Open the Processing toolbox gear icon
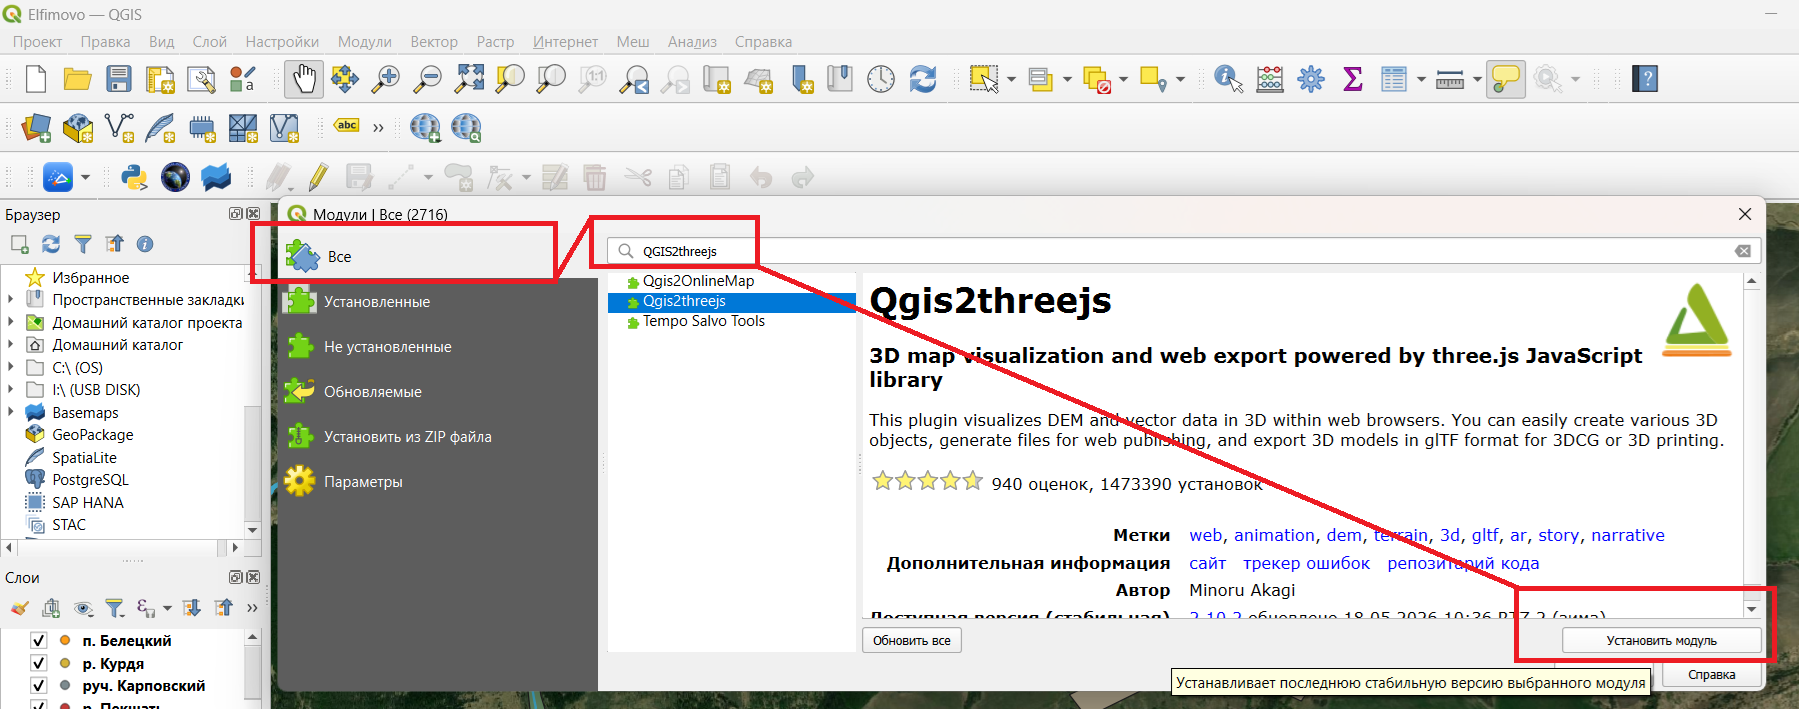Screen dimensions: 1799x709 tap(1311, 79)
